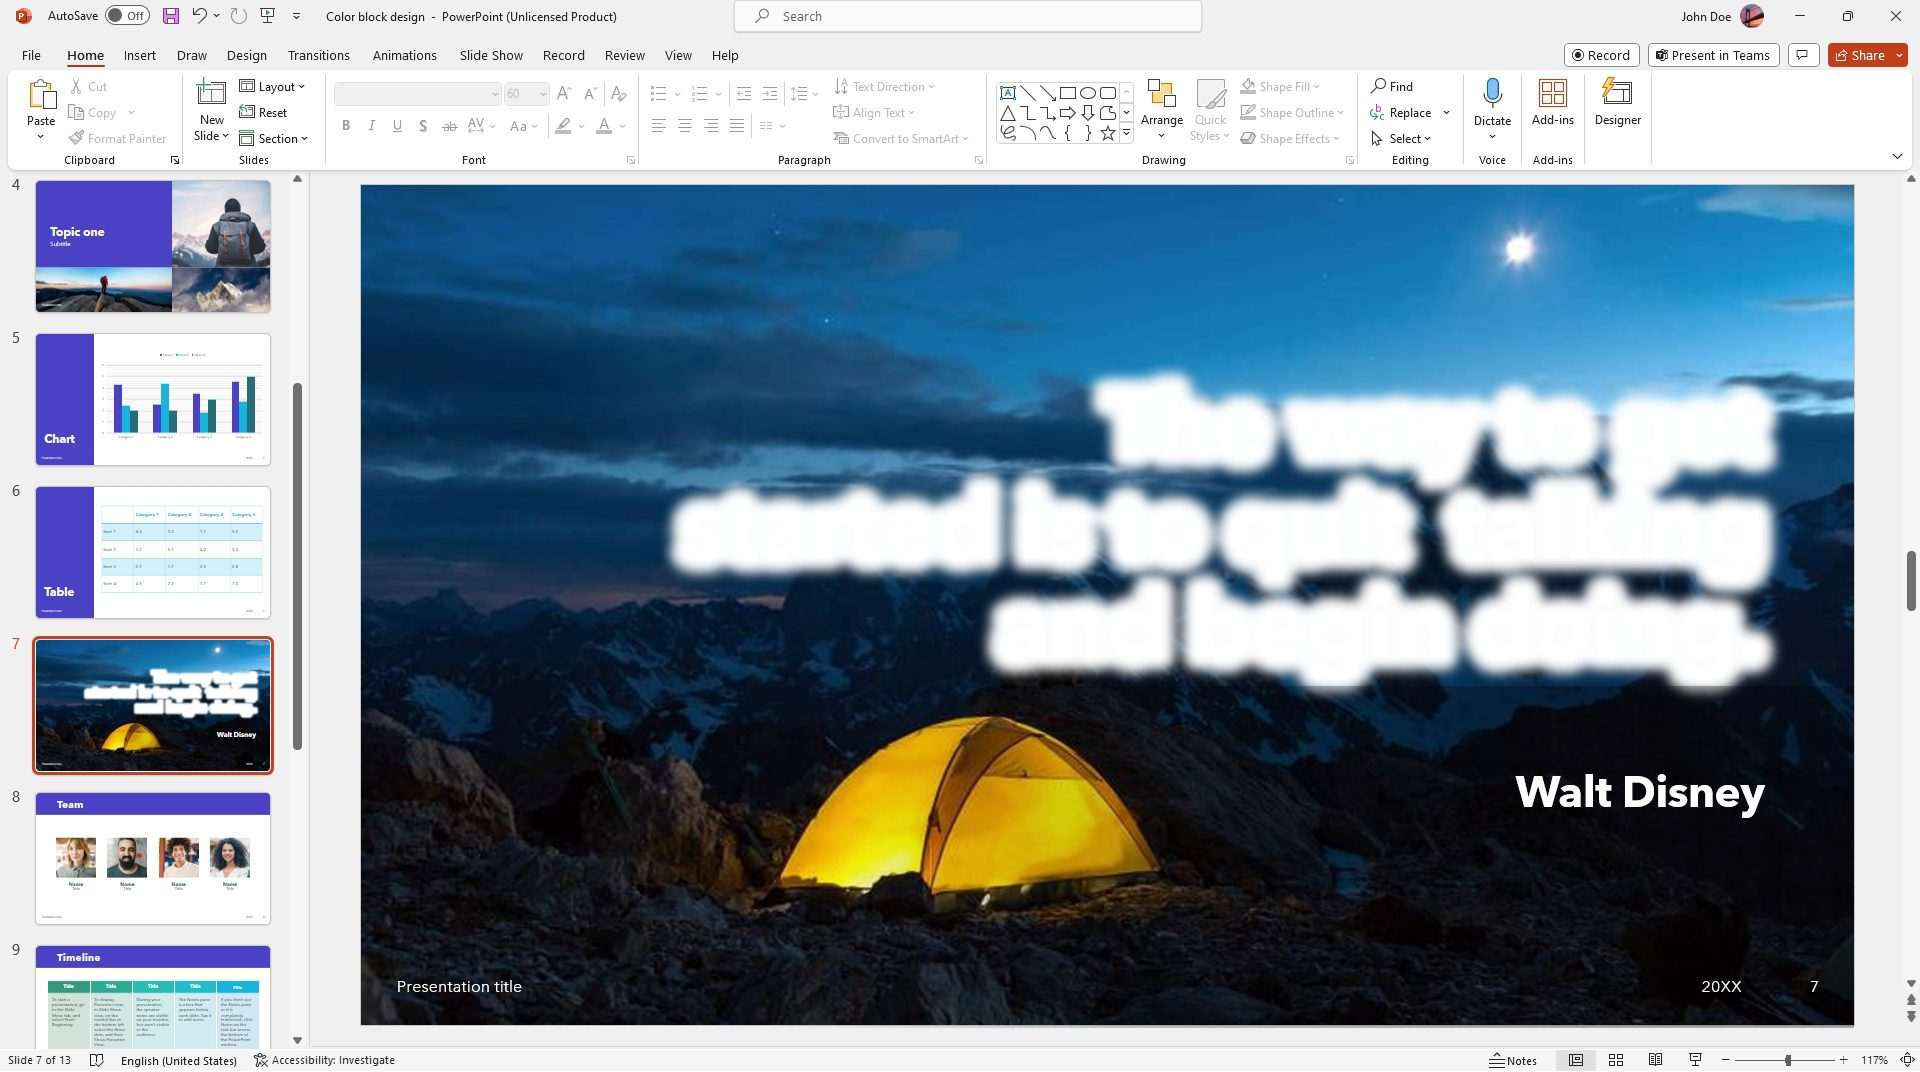Expand the Shape Fill dropdown
The height and width of the screenshot is (1072, 1920).
tap(1316, 86)
